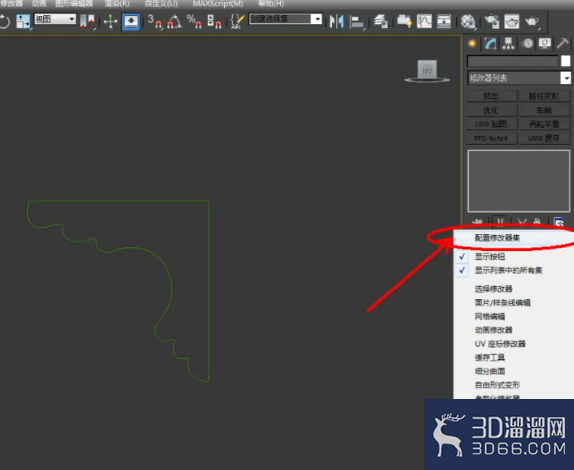Click the Use Pivot Point Center icon
The height and width of the screenshot is (470, 574).
click(x=87, y=21)
